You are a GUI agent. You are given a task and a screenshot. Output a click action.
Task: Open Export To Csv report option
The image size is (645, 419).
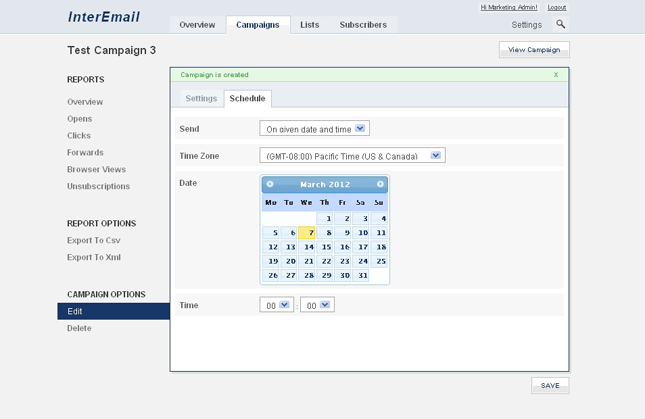[x=93, y=241]
